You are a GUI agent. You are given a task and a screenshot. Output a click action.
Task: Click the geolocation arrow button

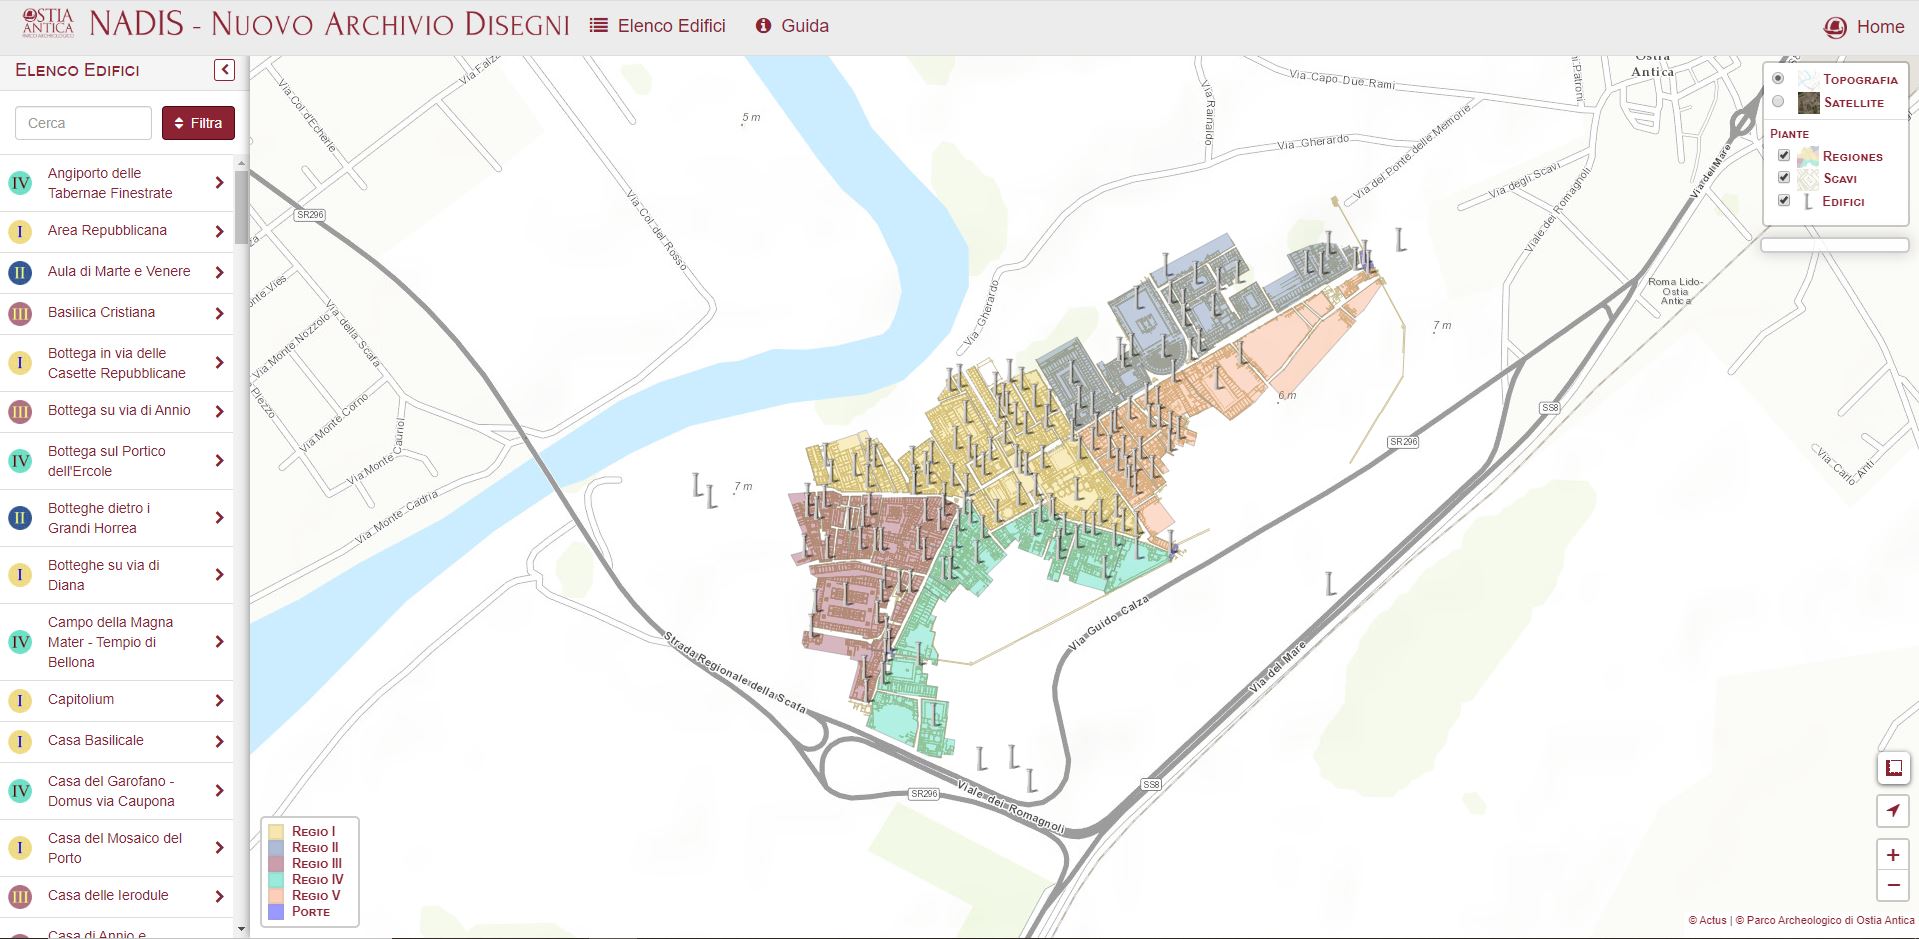(x=1892, y=810)
